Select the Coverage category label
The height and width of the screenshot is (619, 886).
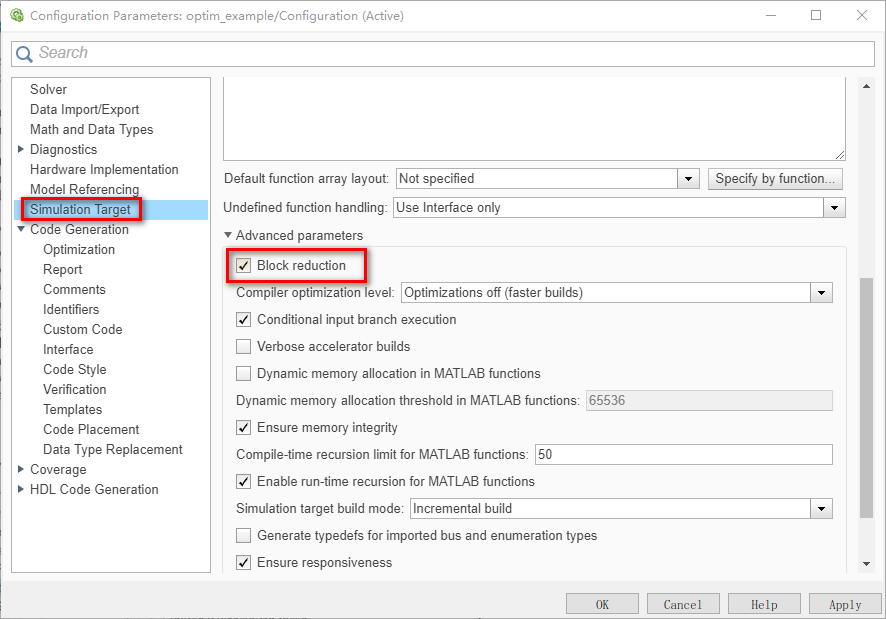pos(58,470)
